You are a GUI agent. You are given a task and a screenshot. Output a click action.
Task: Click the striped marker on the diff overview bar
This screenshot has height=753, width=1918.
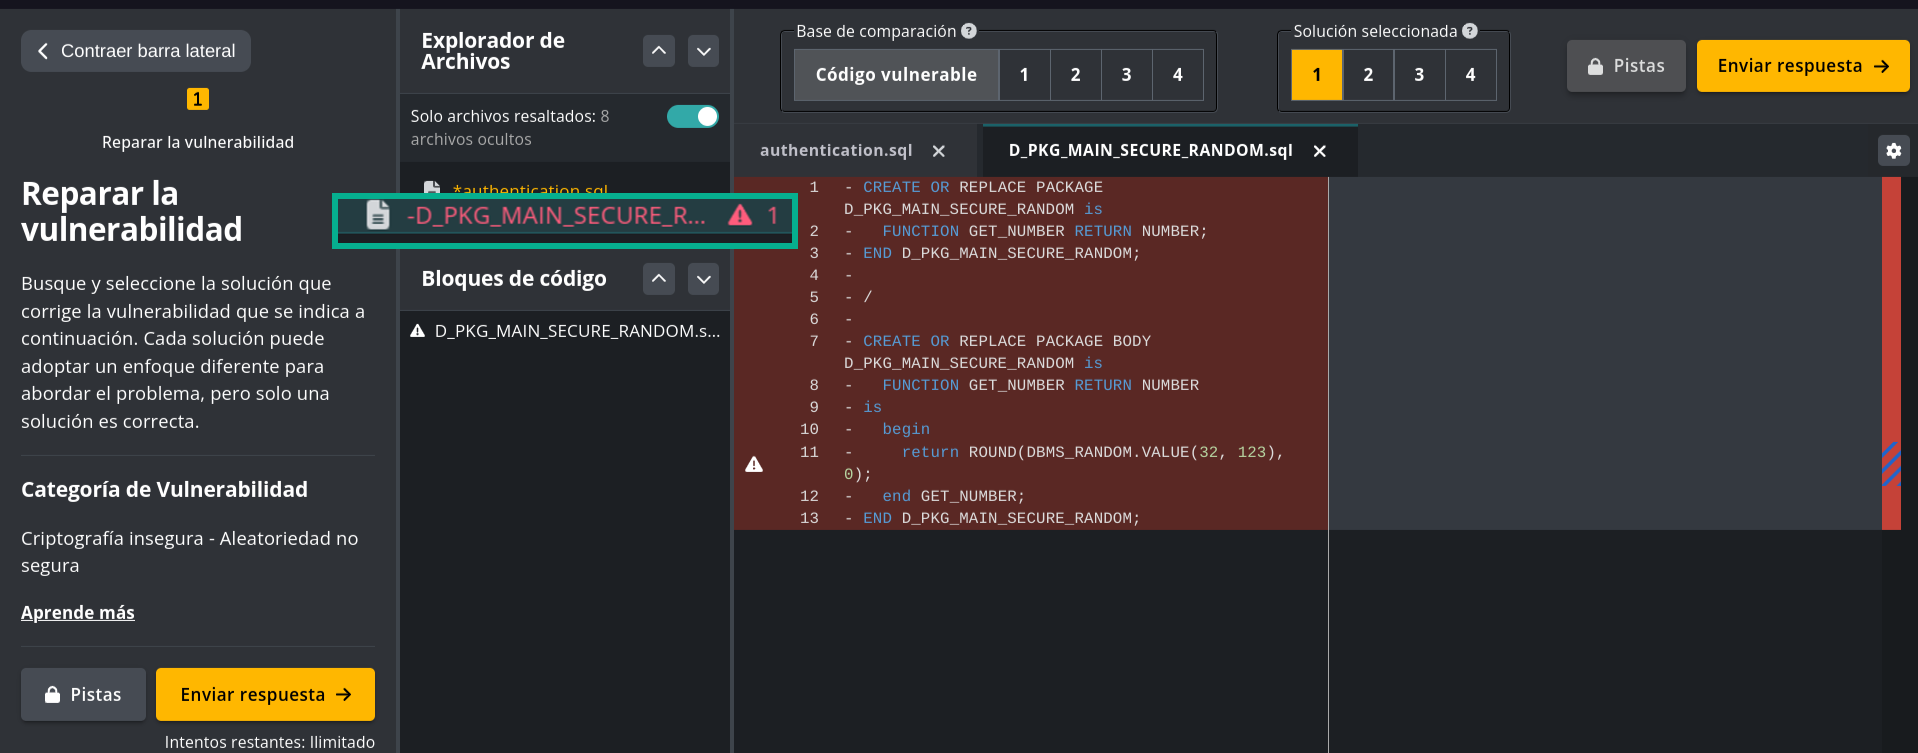[x=1891, y=465]
